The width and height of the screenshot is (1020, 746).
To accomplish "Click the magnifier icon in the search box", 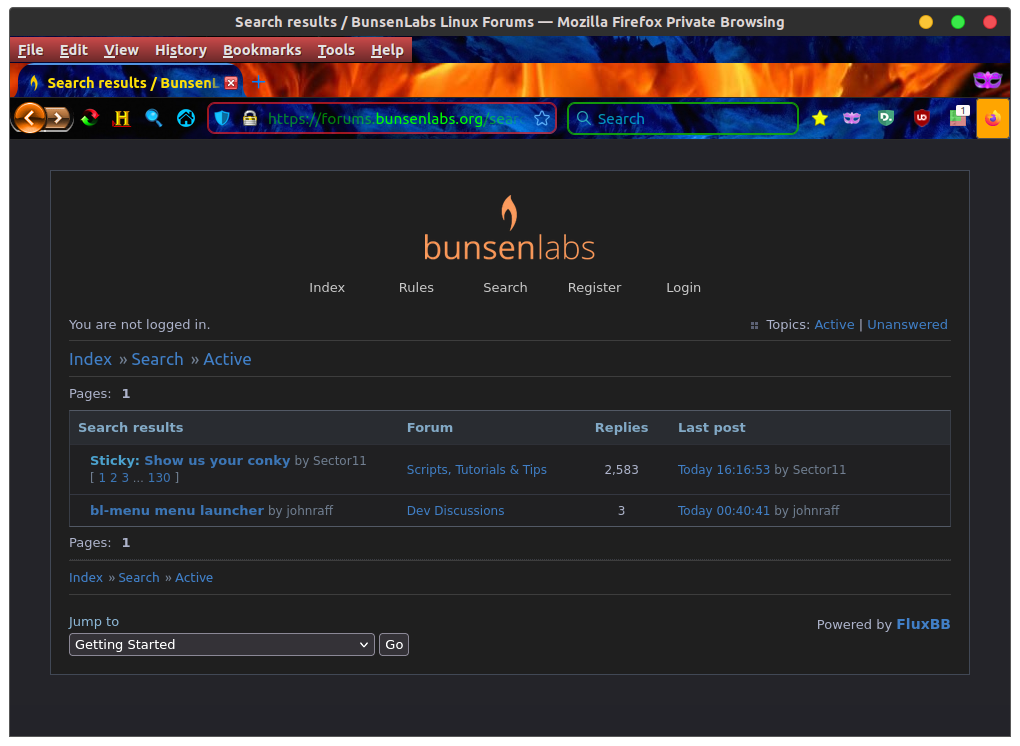I will tap(584, 118).
